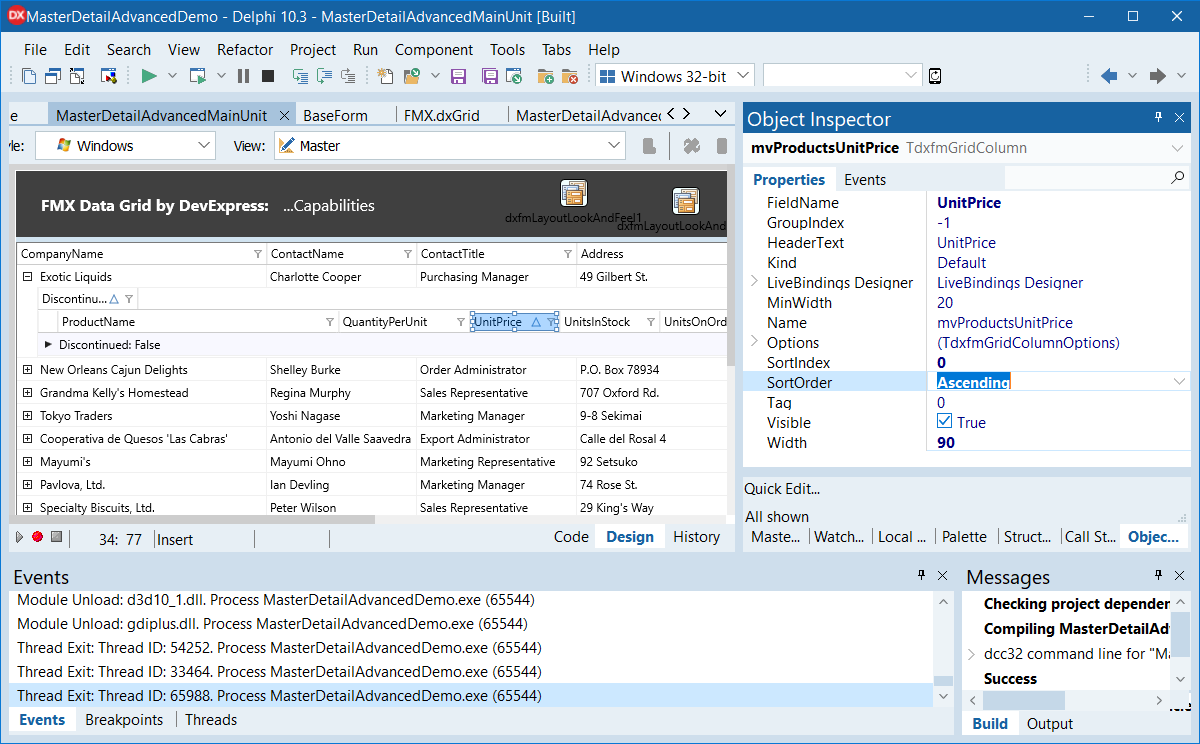Image resolution: width=1200 pixels, height=744 pixels.
Task: Open the Refactor menu
Action: [x=245, y=50]
